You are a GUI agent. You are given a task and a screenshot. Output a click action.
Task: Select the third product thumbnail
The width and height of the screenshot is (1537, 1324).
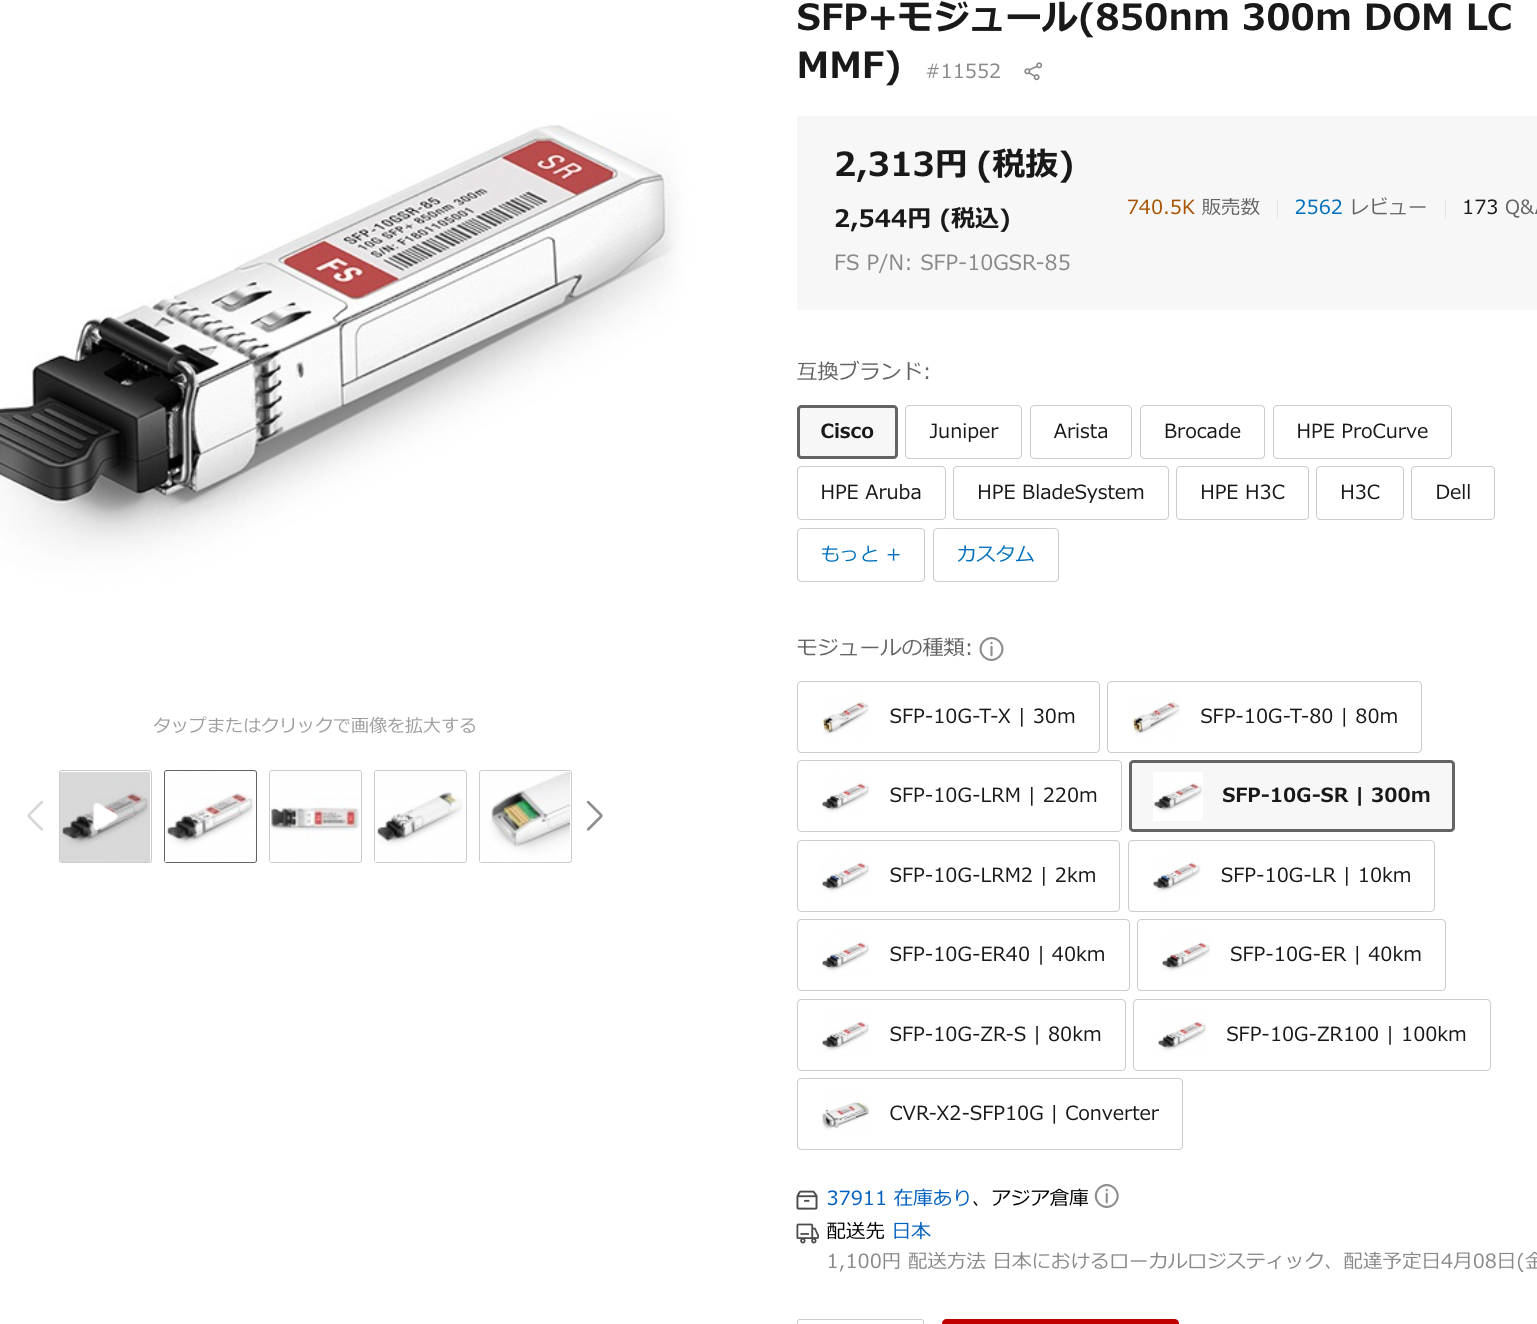point(314,816)
